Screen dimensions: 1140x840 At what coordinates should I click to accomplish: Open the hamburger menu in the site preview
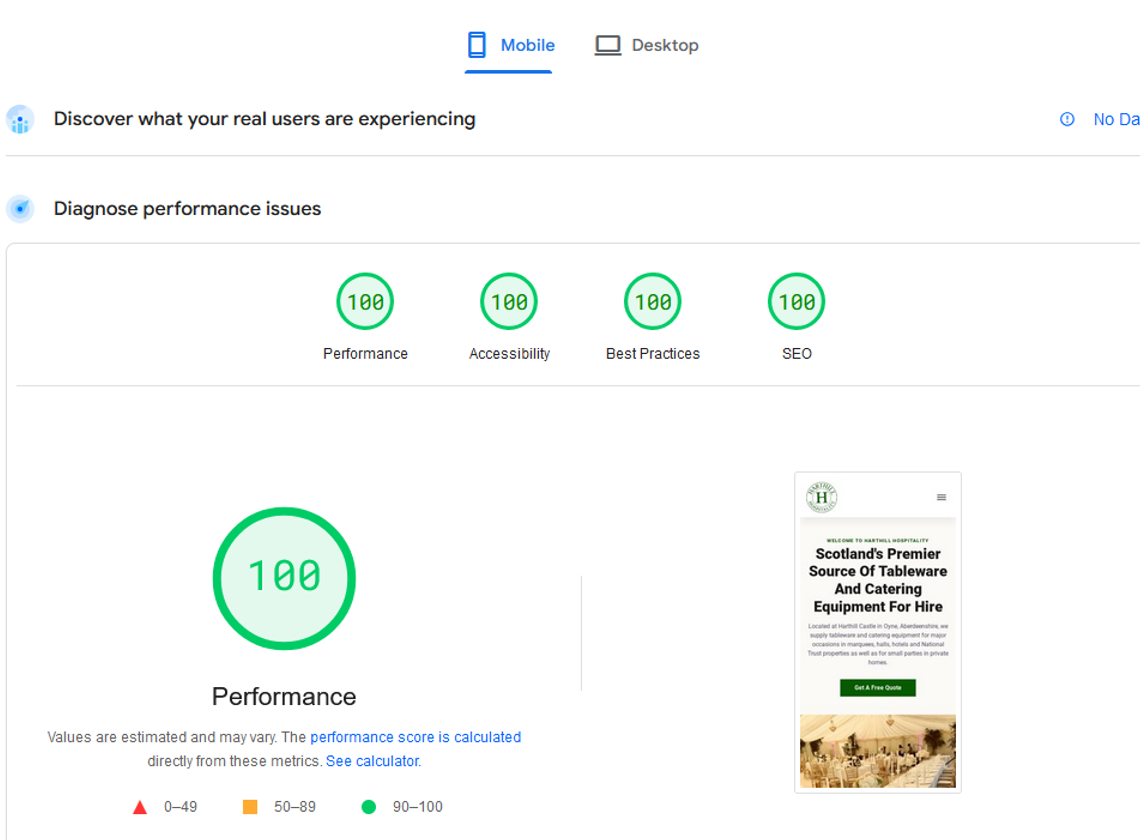[x=940, y=496]
